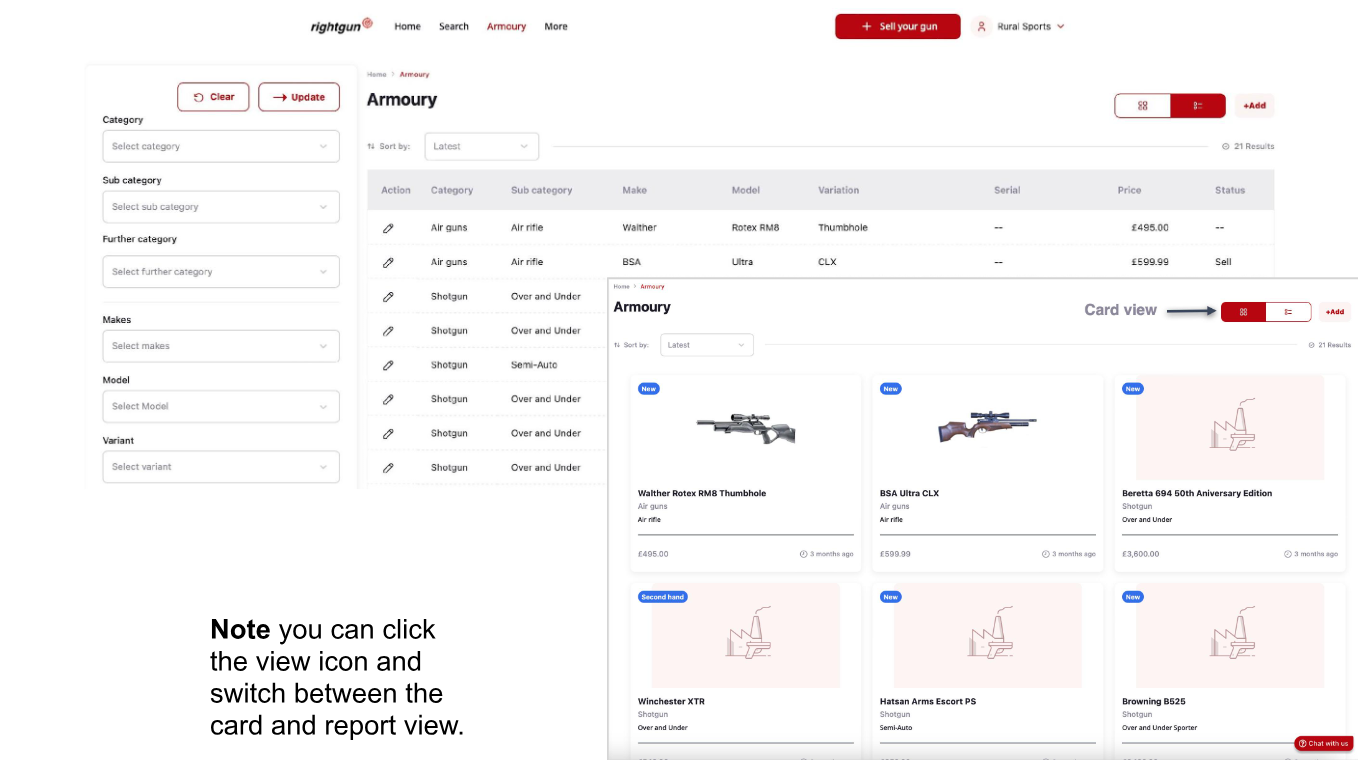Click the Sell your gun button
This screenshot has width=1358, height=760.
click(898, 26)
